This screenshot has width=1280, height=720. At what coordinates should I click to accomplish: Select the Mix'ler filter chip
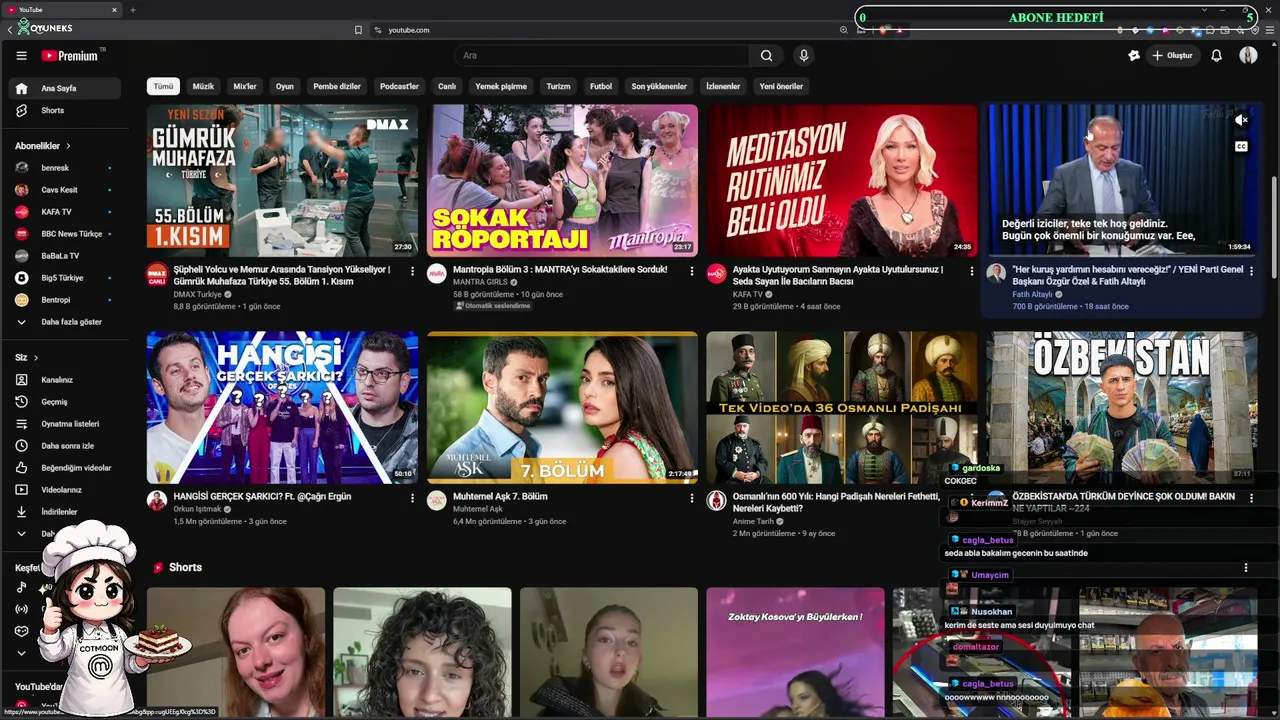coord(245,86)
